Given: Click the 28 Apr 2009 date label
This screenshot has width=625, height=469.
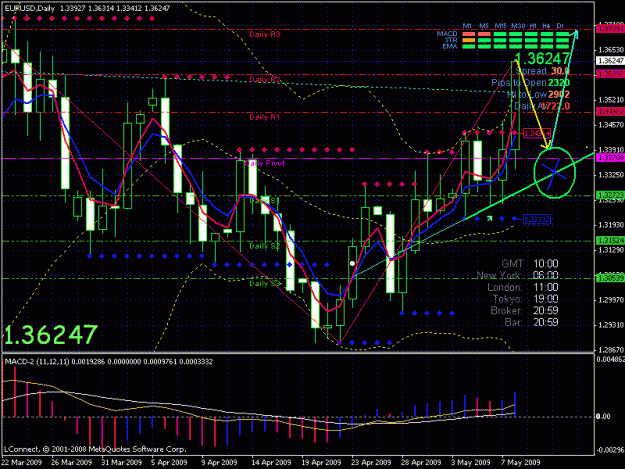Looking at the screenshot, I should coord(421,462).
